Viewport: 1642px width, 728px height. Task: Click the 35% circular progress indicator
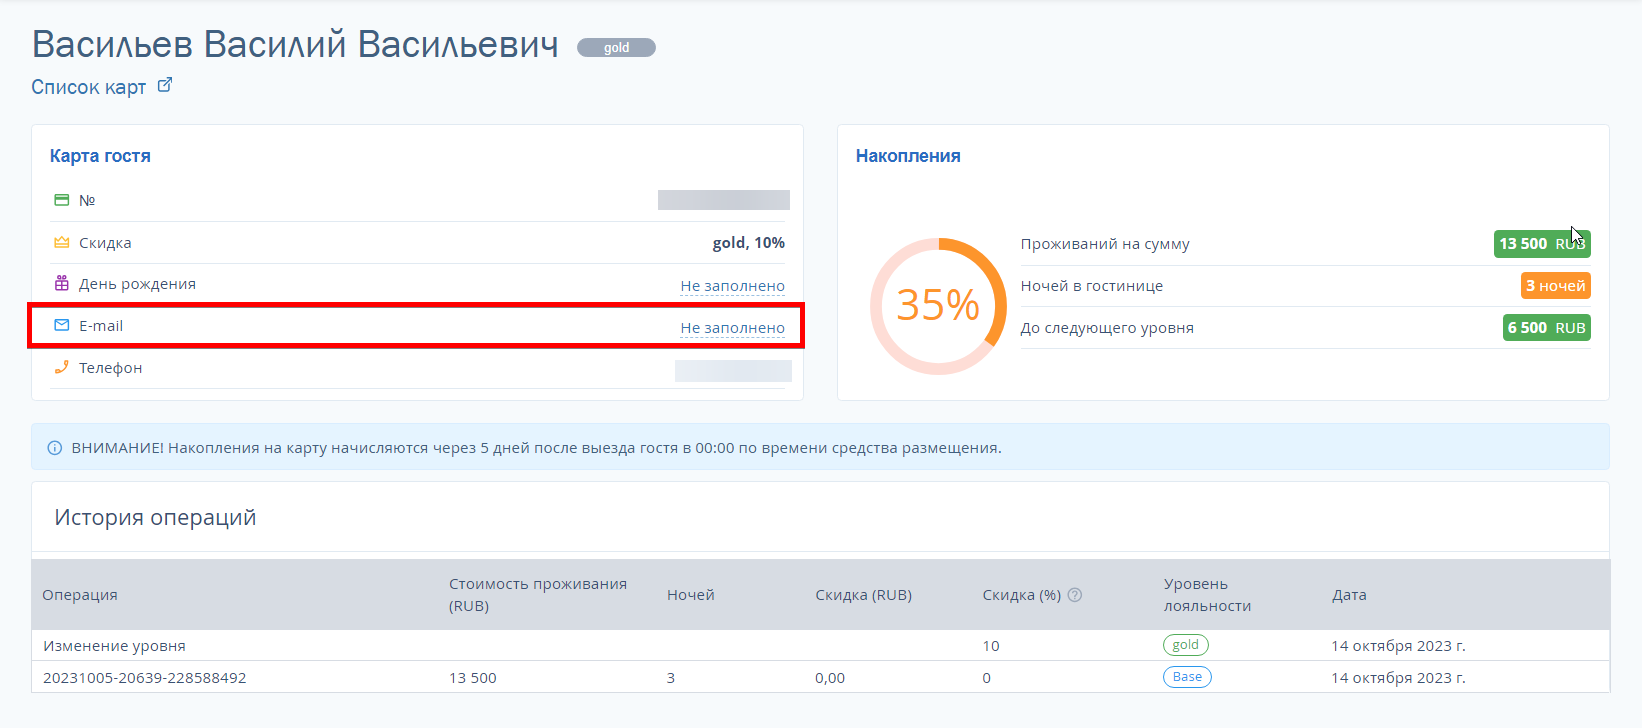tap(938, 306)
